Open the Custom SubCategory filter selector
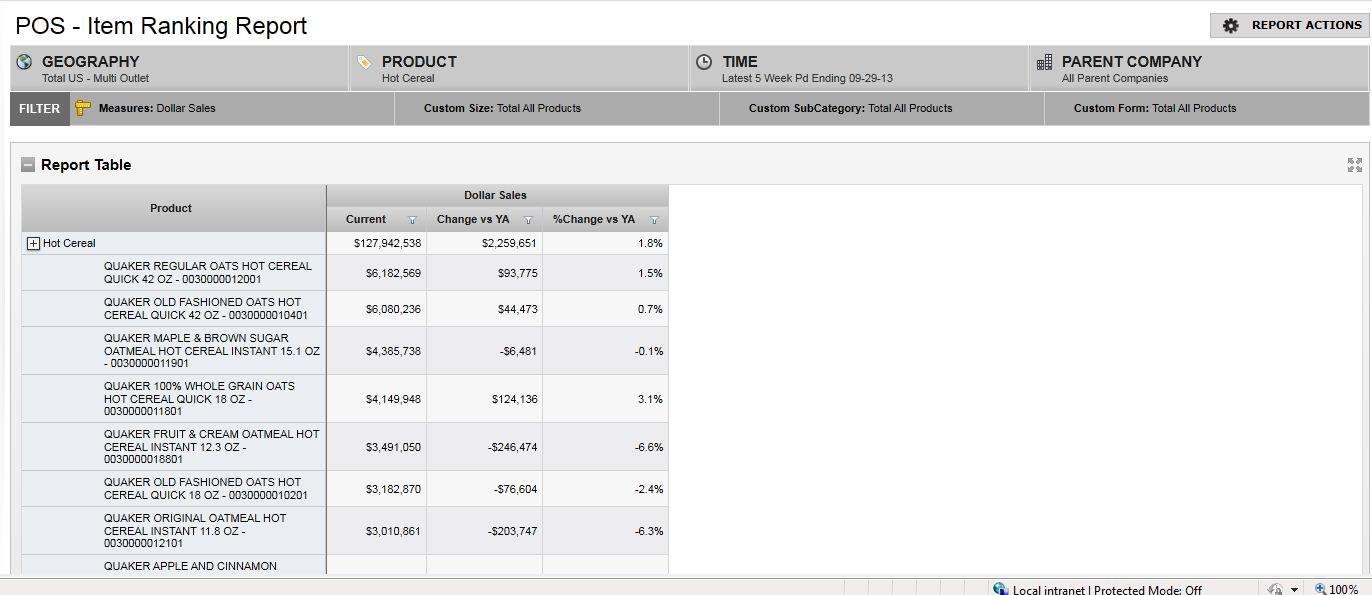Screen dimensions: 1372x595 [850, 108]
